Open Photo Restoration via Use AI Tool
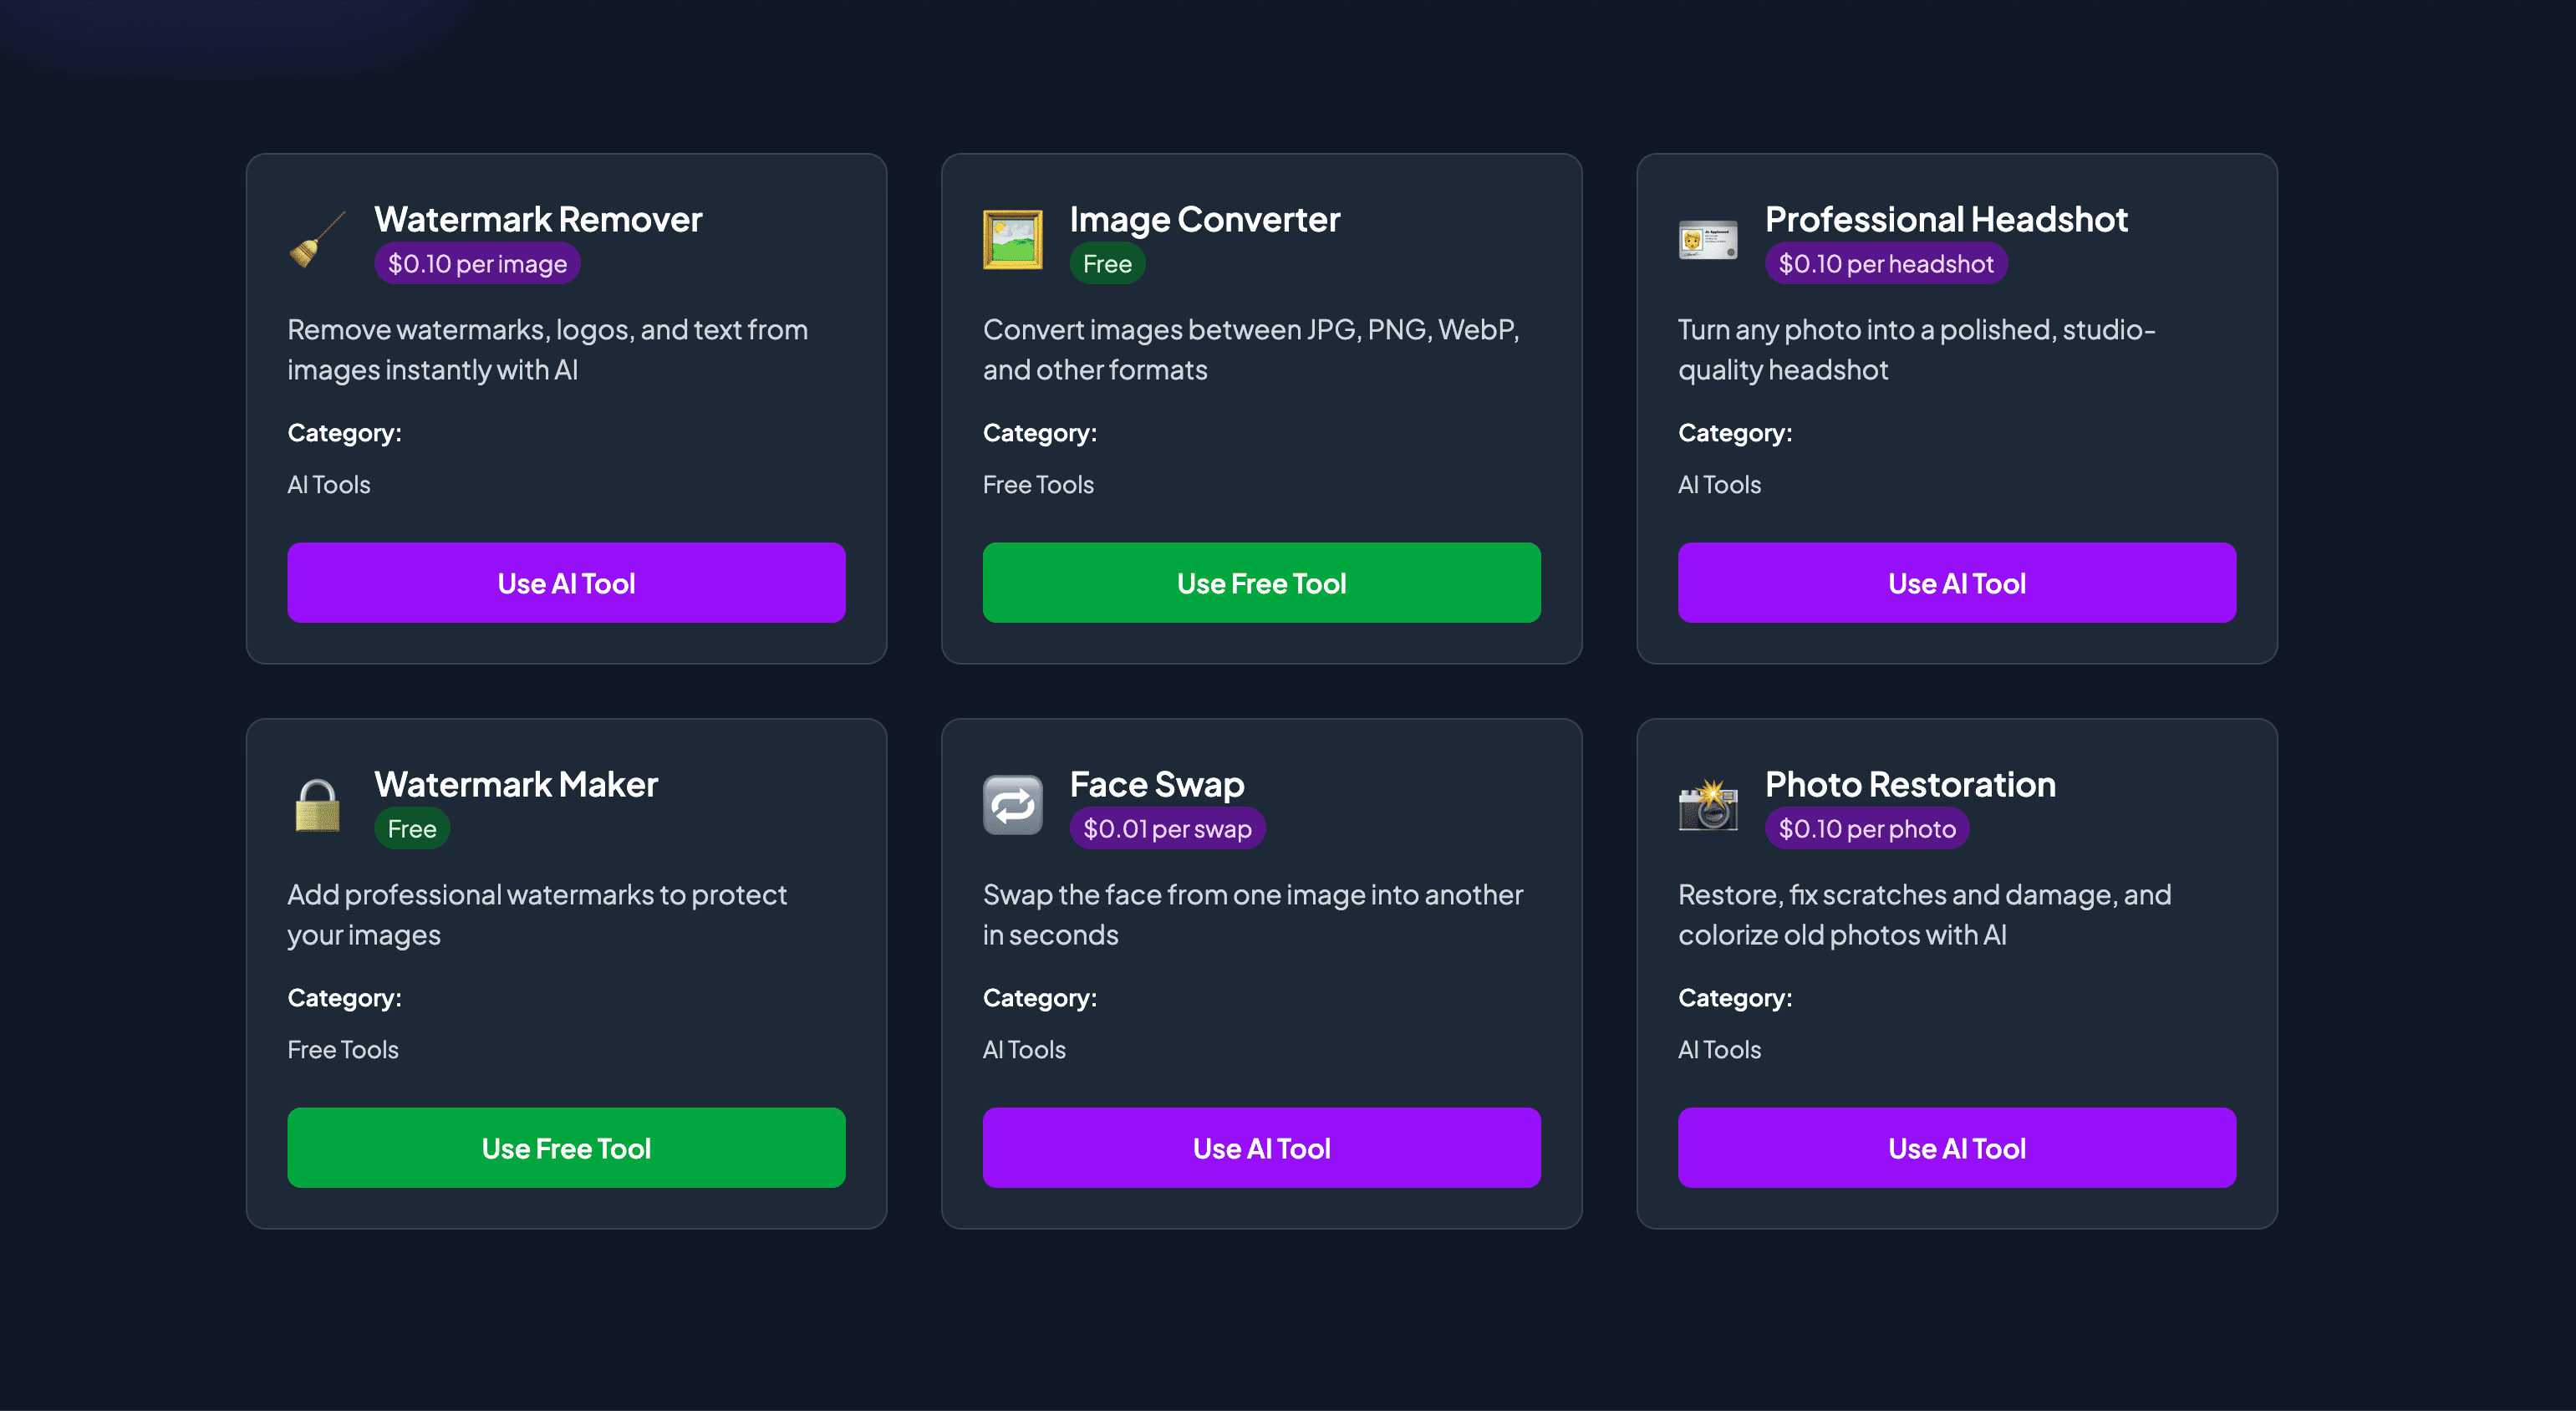Screen dimensions: 2576x1411 [1956, 1148]
